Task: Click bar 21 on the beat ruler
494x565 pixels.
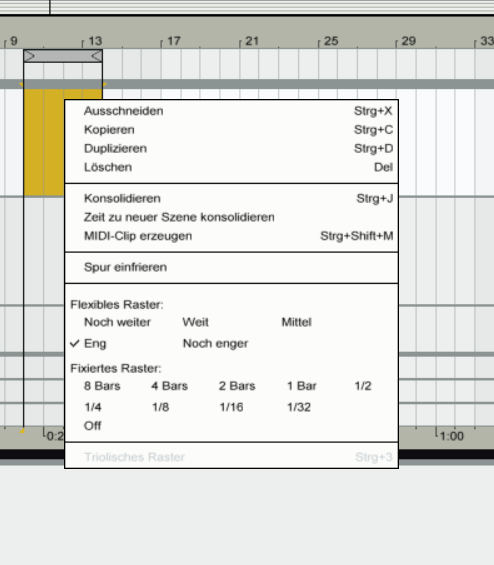Action: tap(252, 41)
